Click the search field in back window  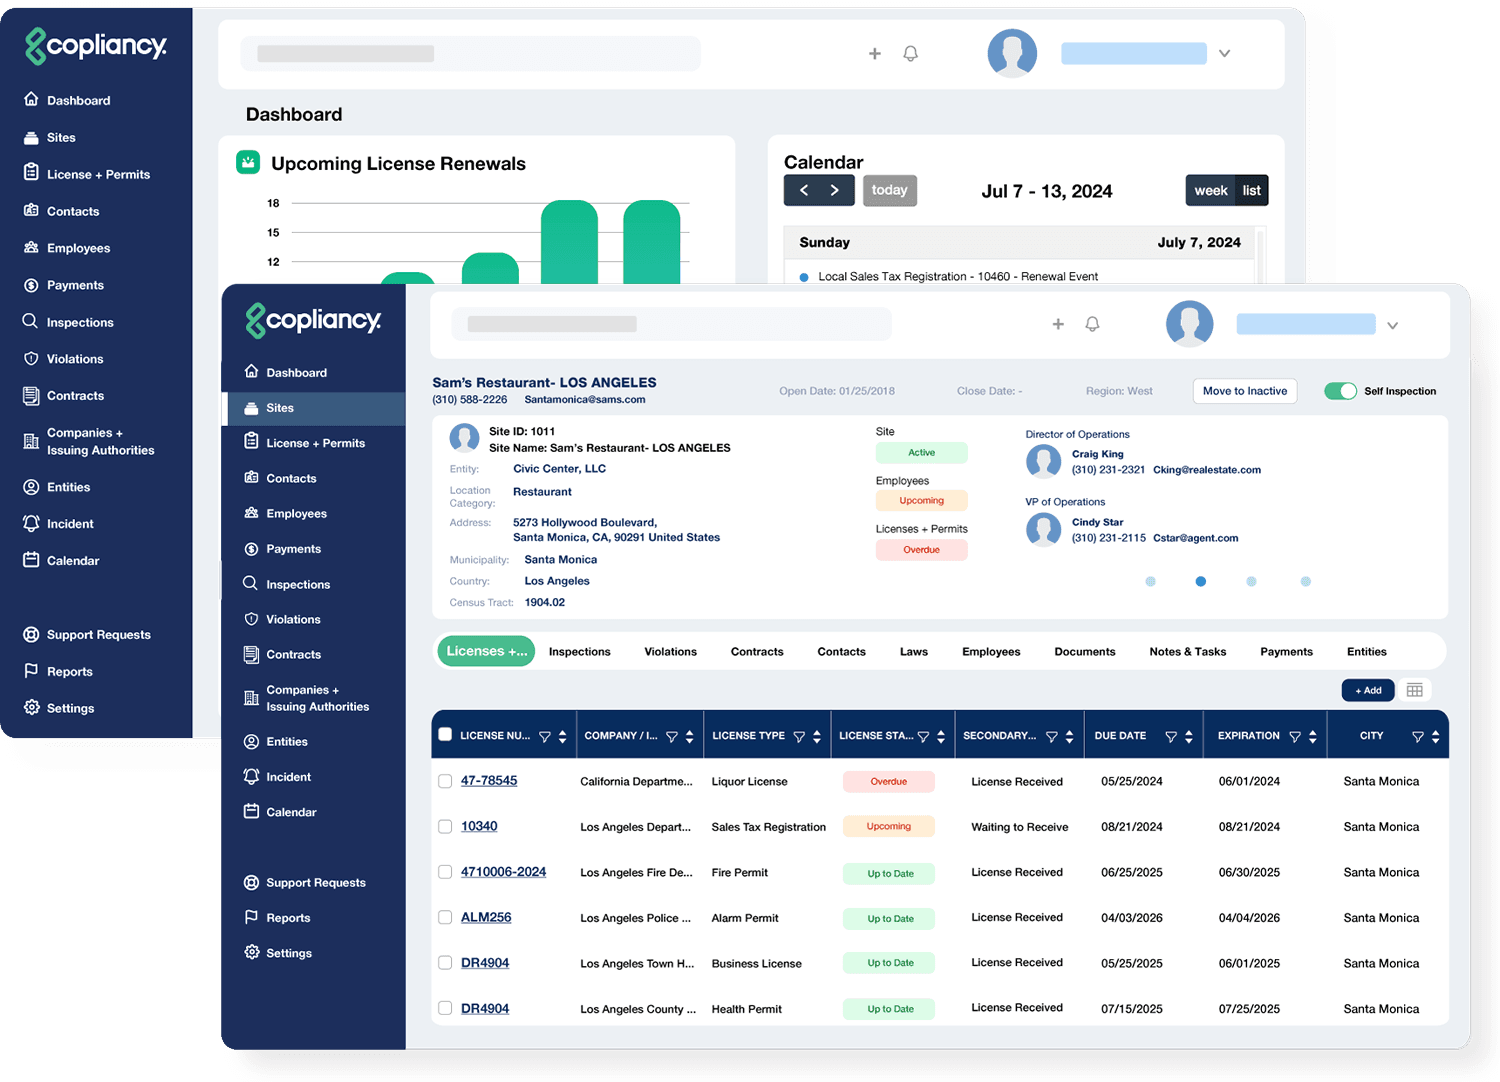coord(470,54)
